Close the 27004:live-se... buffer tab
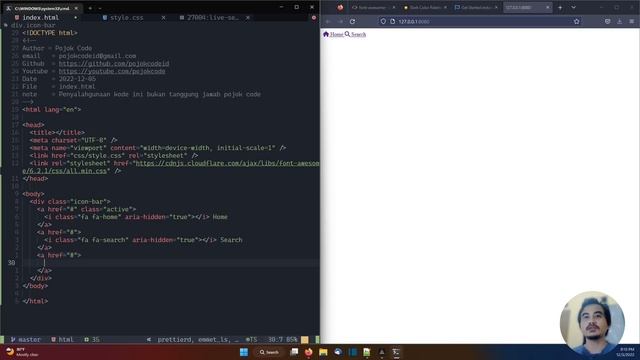 (247, 18)
